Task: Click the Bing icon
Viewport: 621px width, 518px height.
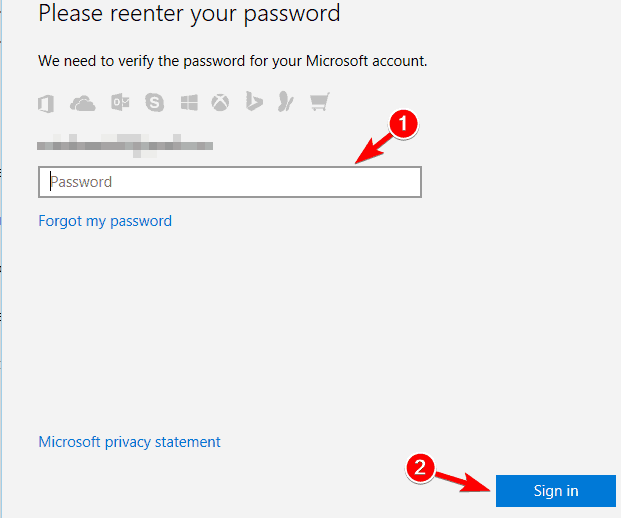Action: [254, 101]
